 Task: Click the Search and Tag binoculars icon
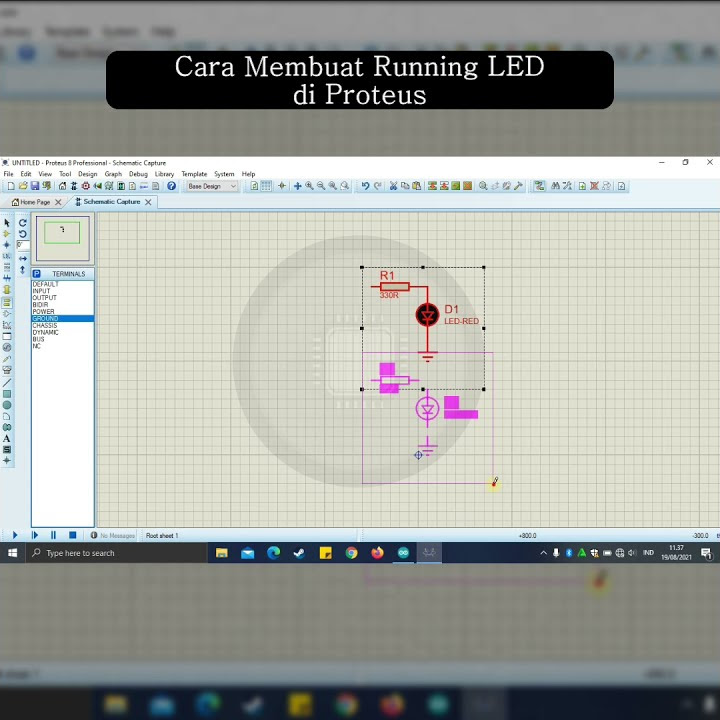(x=555, y=186)
